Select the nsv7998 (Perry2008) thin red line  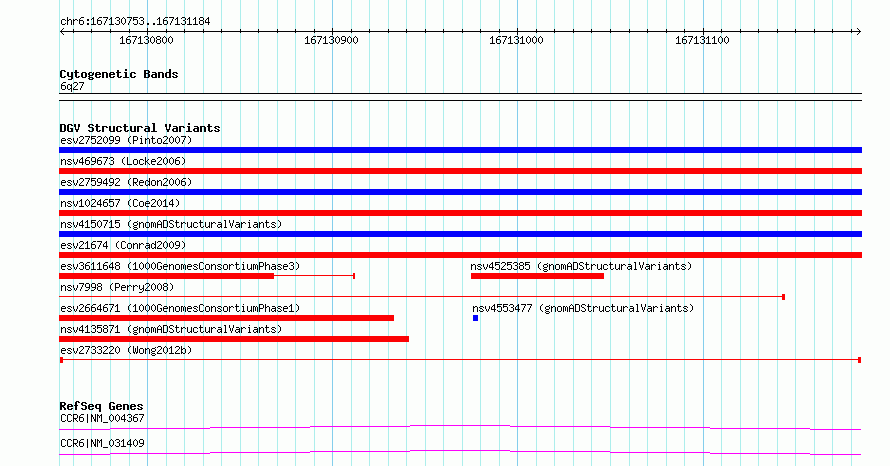point(422,296)
